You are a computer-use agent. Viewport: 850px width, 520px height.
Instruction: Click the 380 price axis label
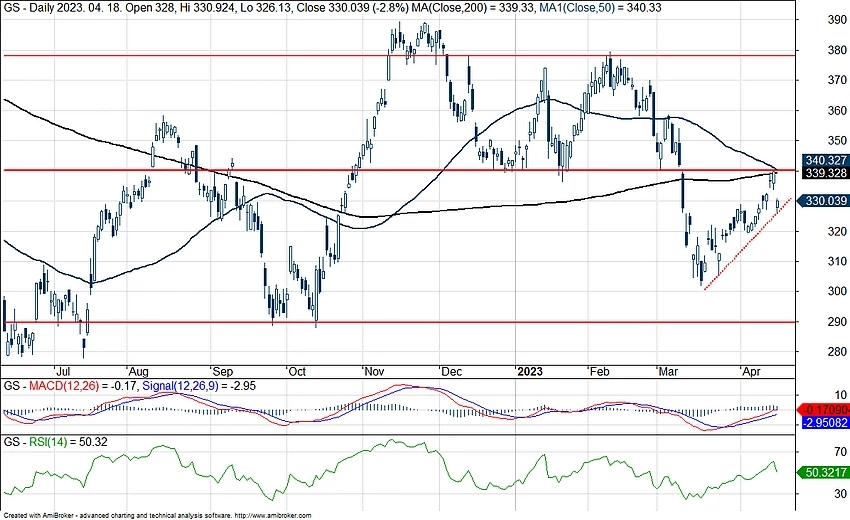pyautogui.click(x=838, y=50)
